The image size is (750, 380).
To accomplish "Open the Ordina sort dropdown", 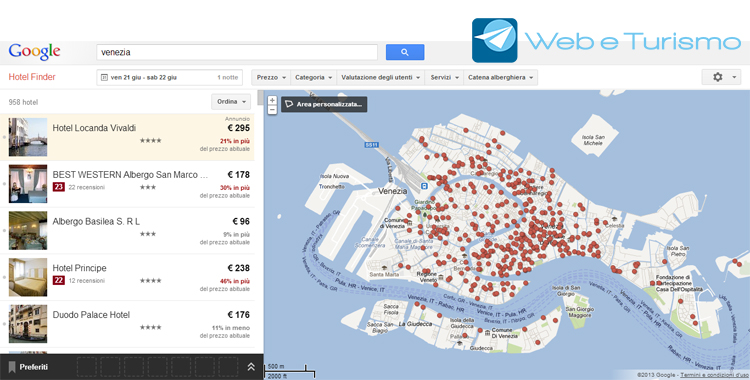I will click(231, 101).
